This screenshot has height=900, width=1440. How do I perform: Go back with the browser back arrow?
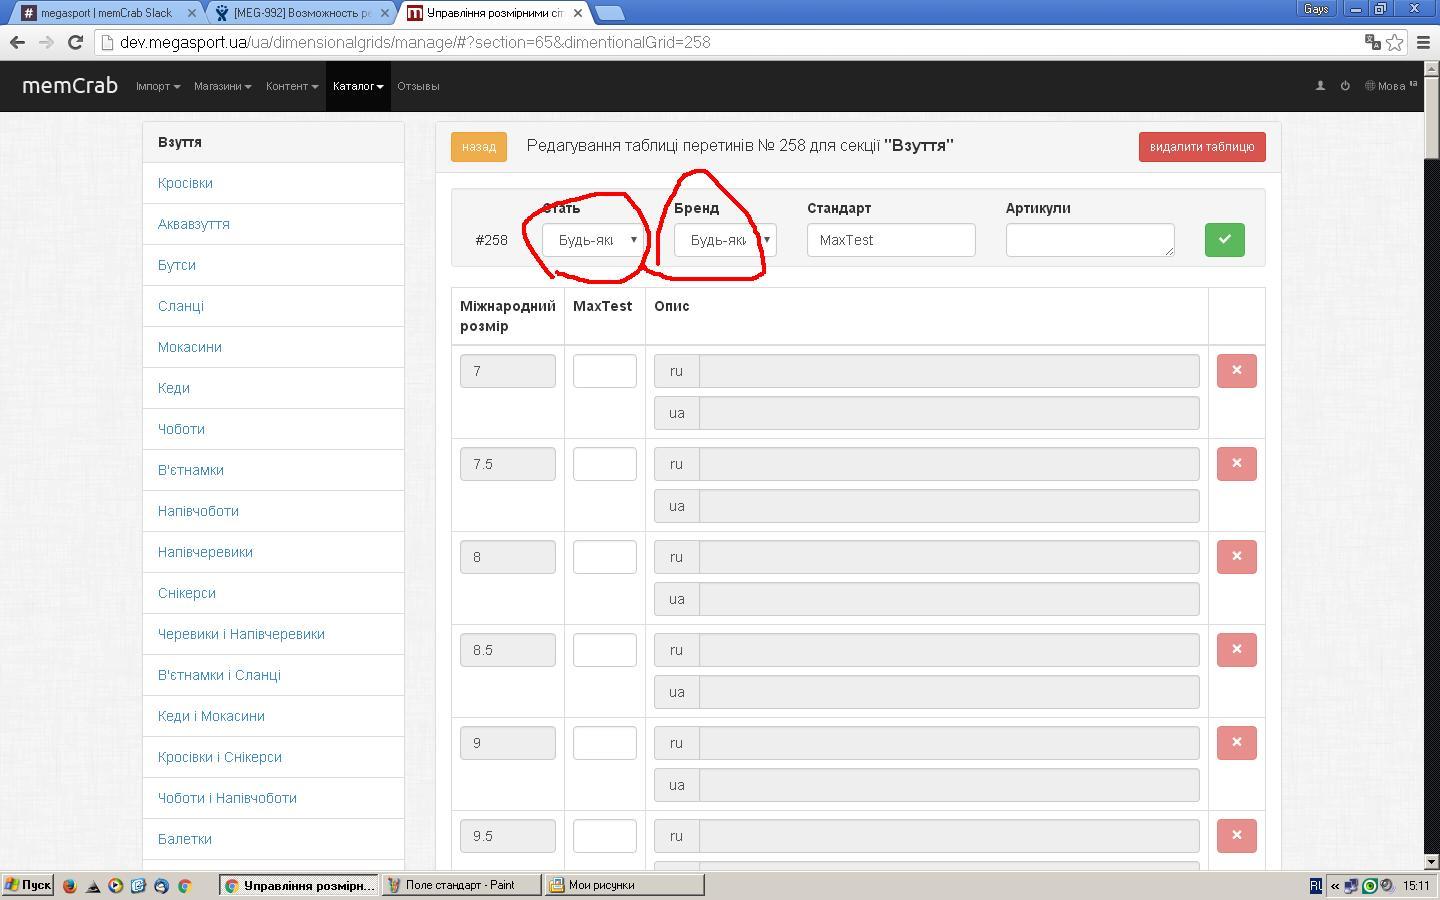tap(17, 42)
